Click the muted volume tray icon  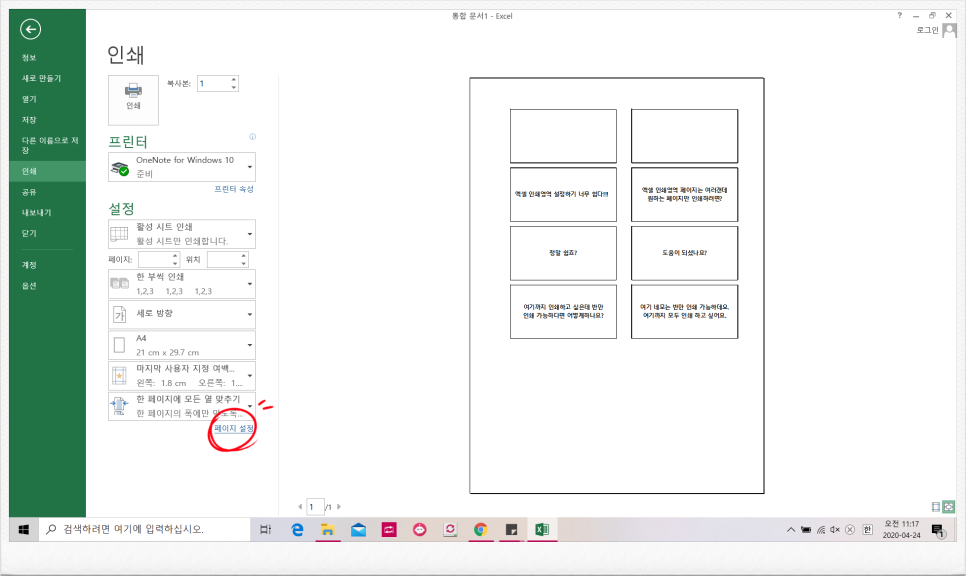coord(835,529)
